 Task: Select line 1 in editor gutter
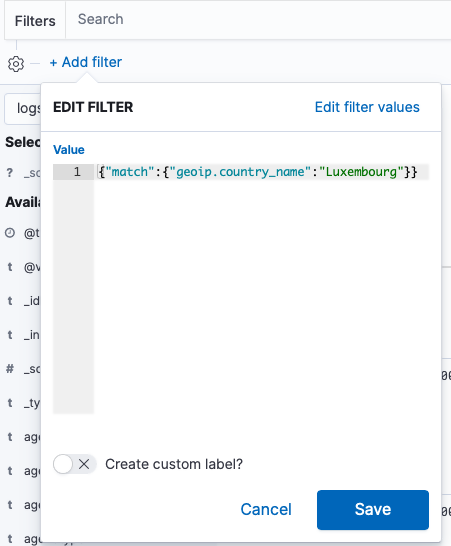[73, 172]
